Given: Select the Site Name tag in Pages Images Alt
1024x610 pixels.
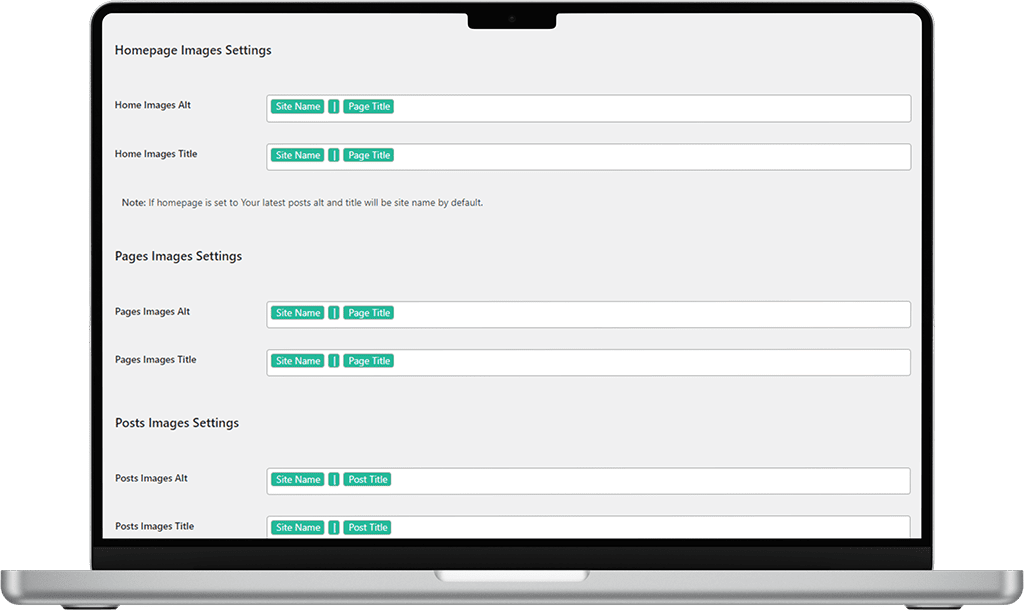Looking at the screenshot, I should pos(297,312).
